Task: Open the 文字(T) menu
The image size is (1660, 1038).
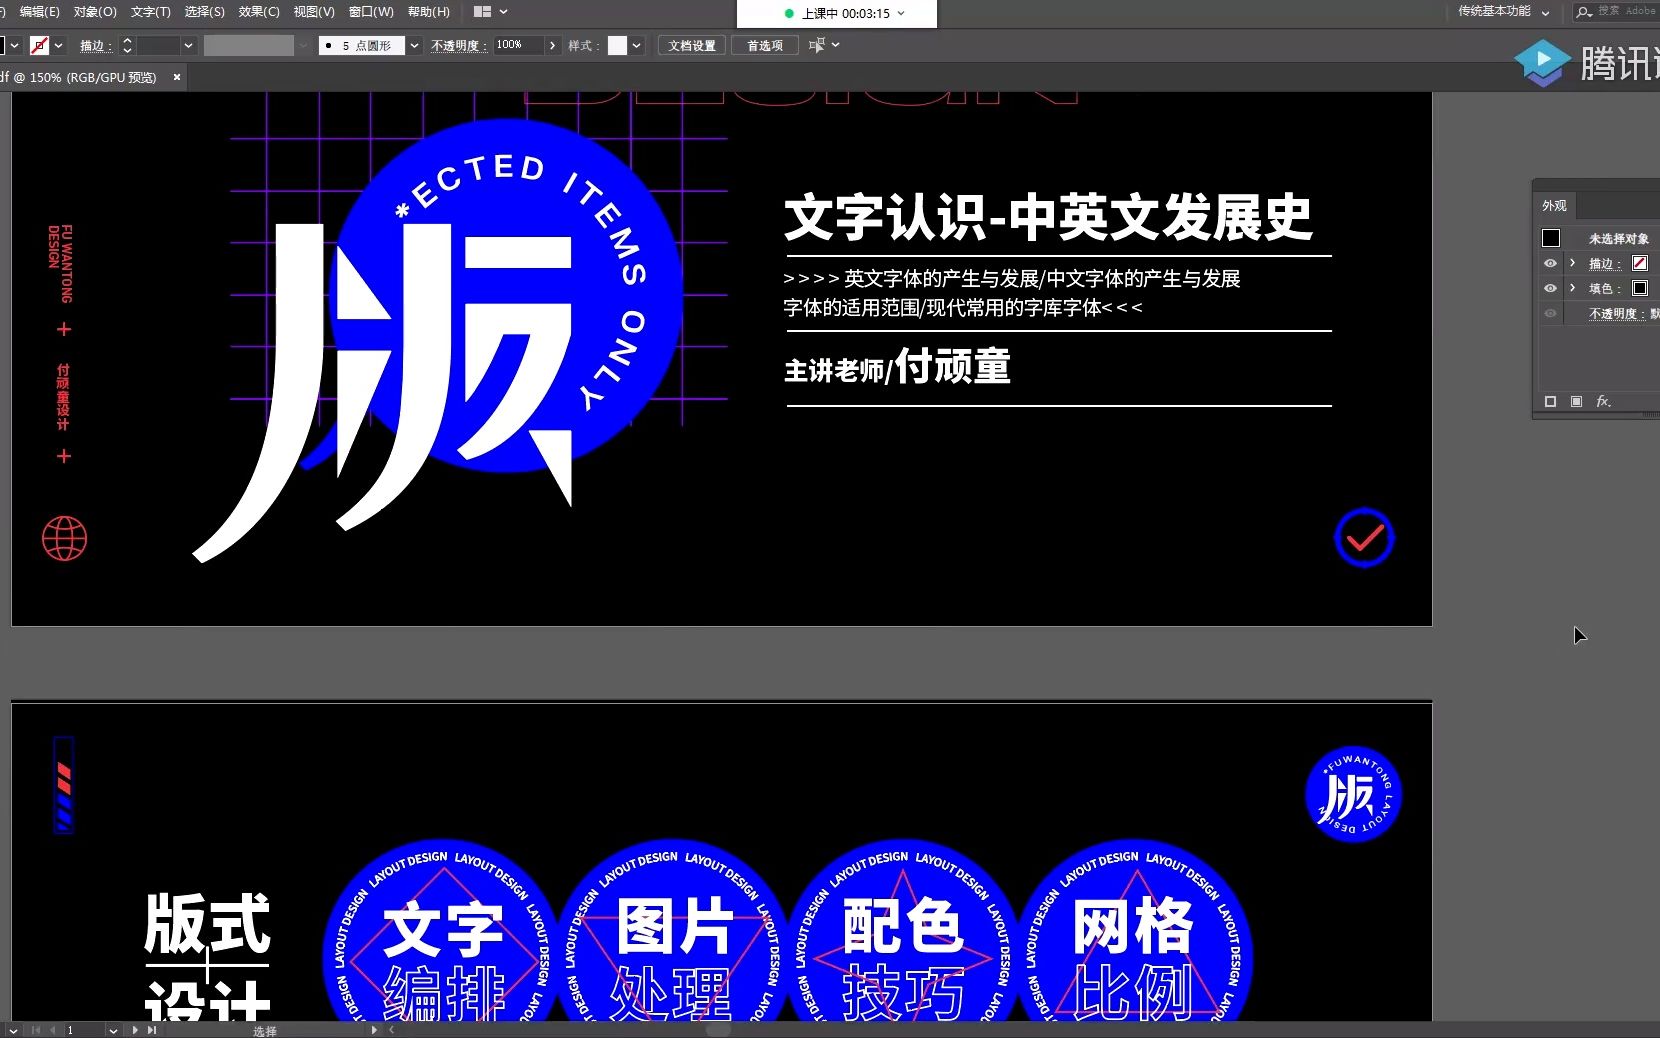Action: (150, 12)
